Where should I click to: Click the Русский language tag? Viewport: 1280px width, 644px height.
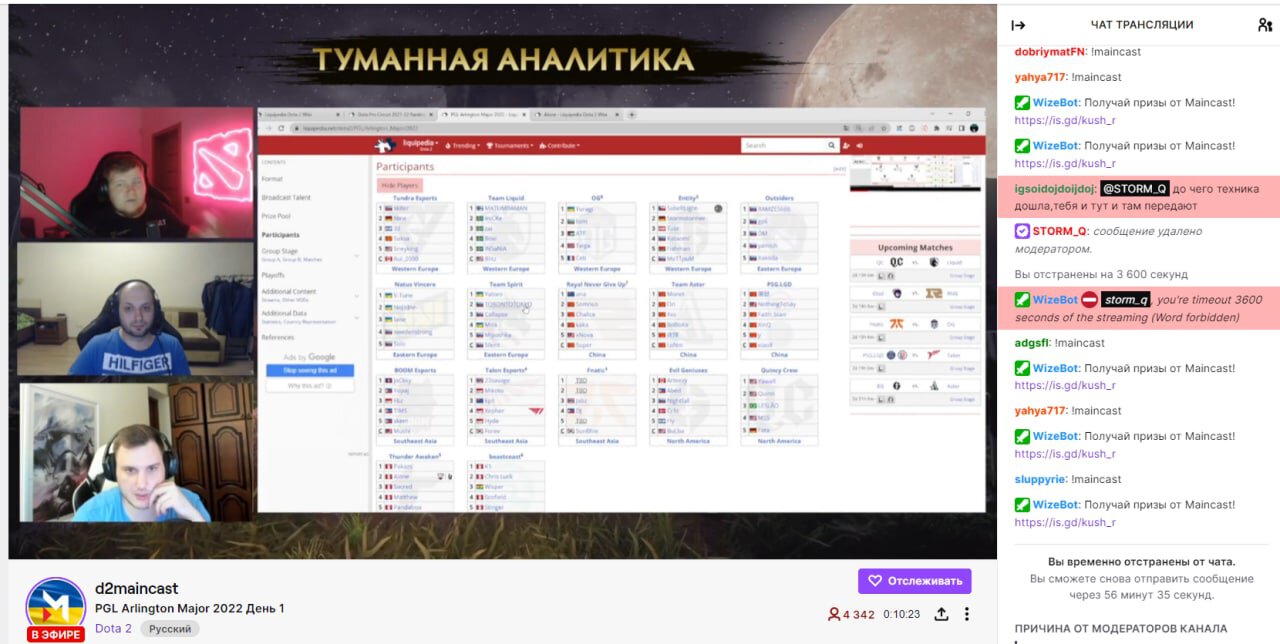170,629
